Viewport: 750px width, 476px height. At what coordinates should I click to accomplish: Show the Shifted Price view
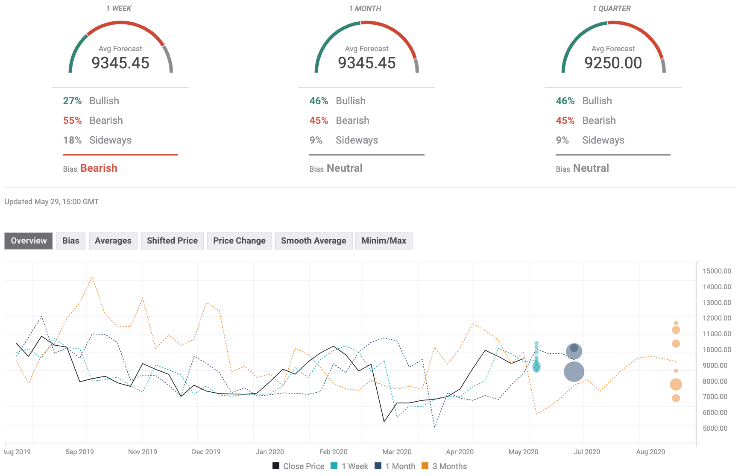pos(174,241)
